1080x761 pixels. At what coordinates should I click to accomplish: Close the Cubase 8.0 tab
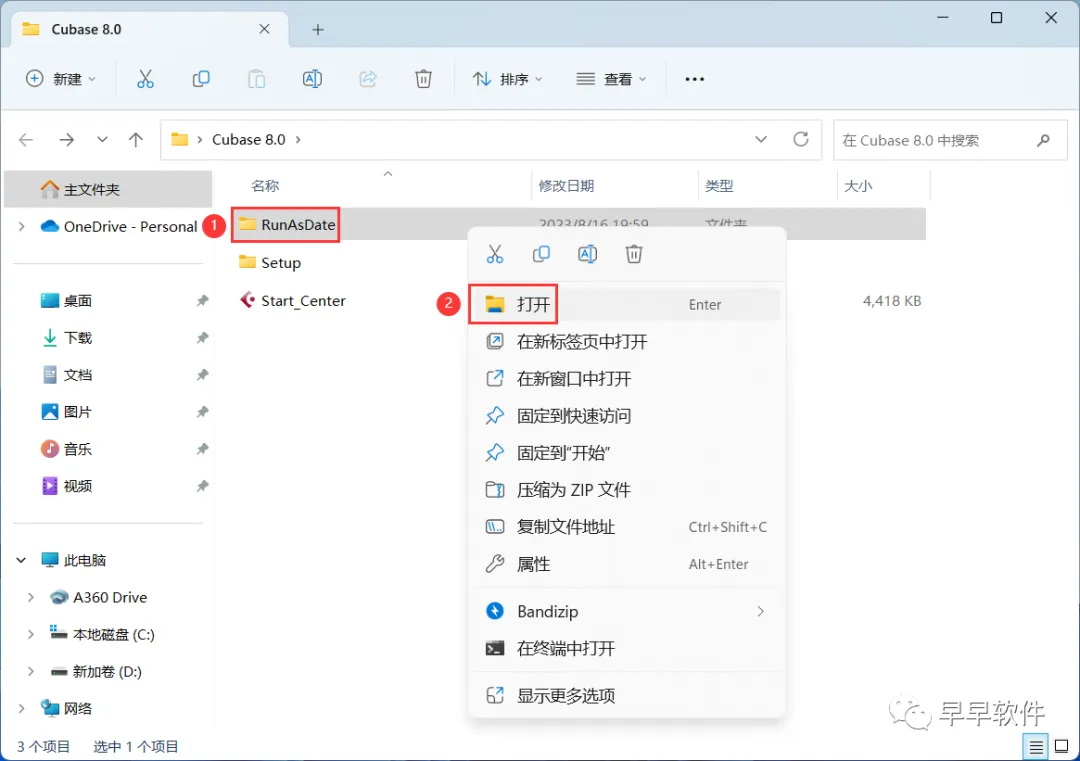264,29
